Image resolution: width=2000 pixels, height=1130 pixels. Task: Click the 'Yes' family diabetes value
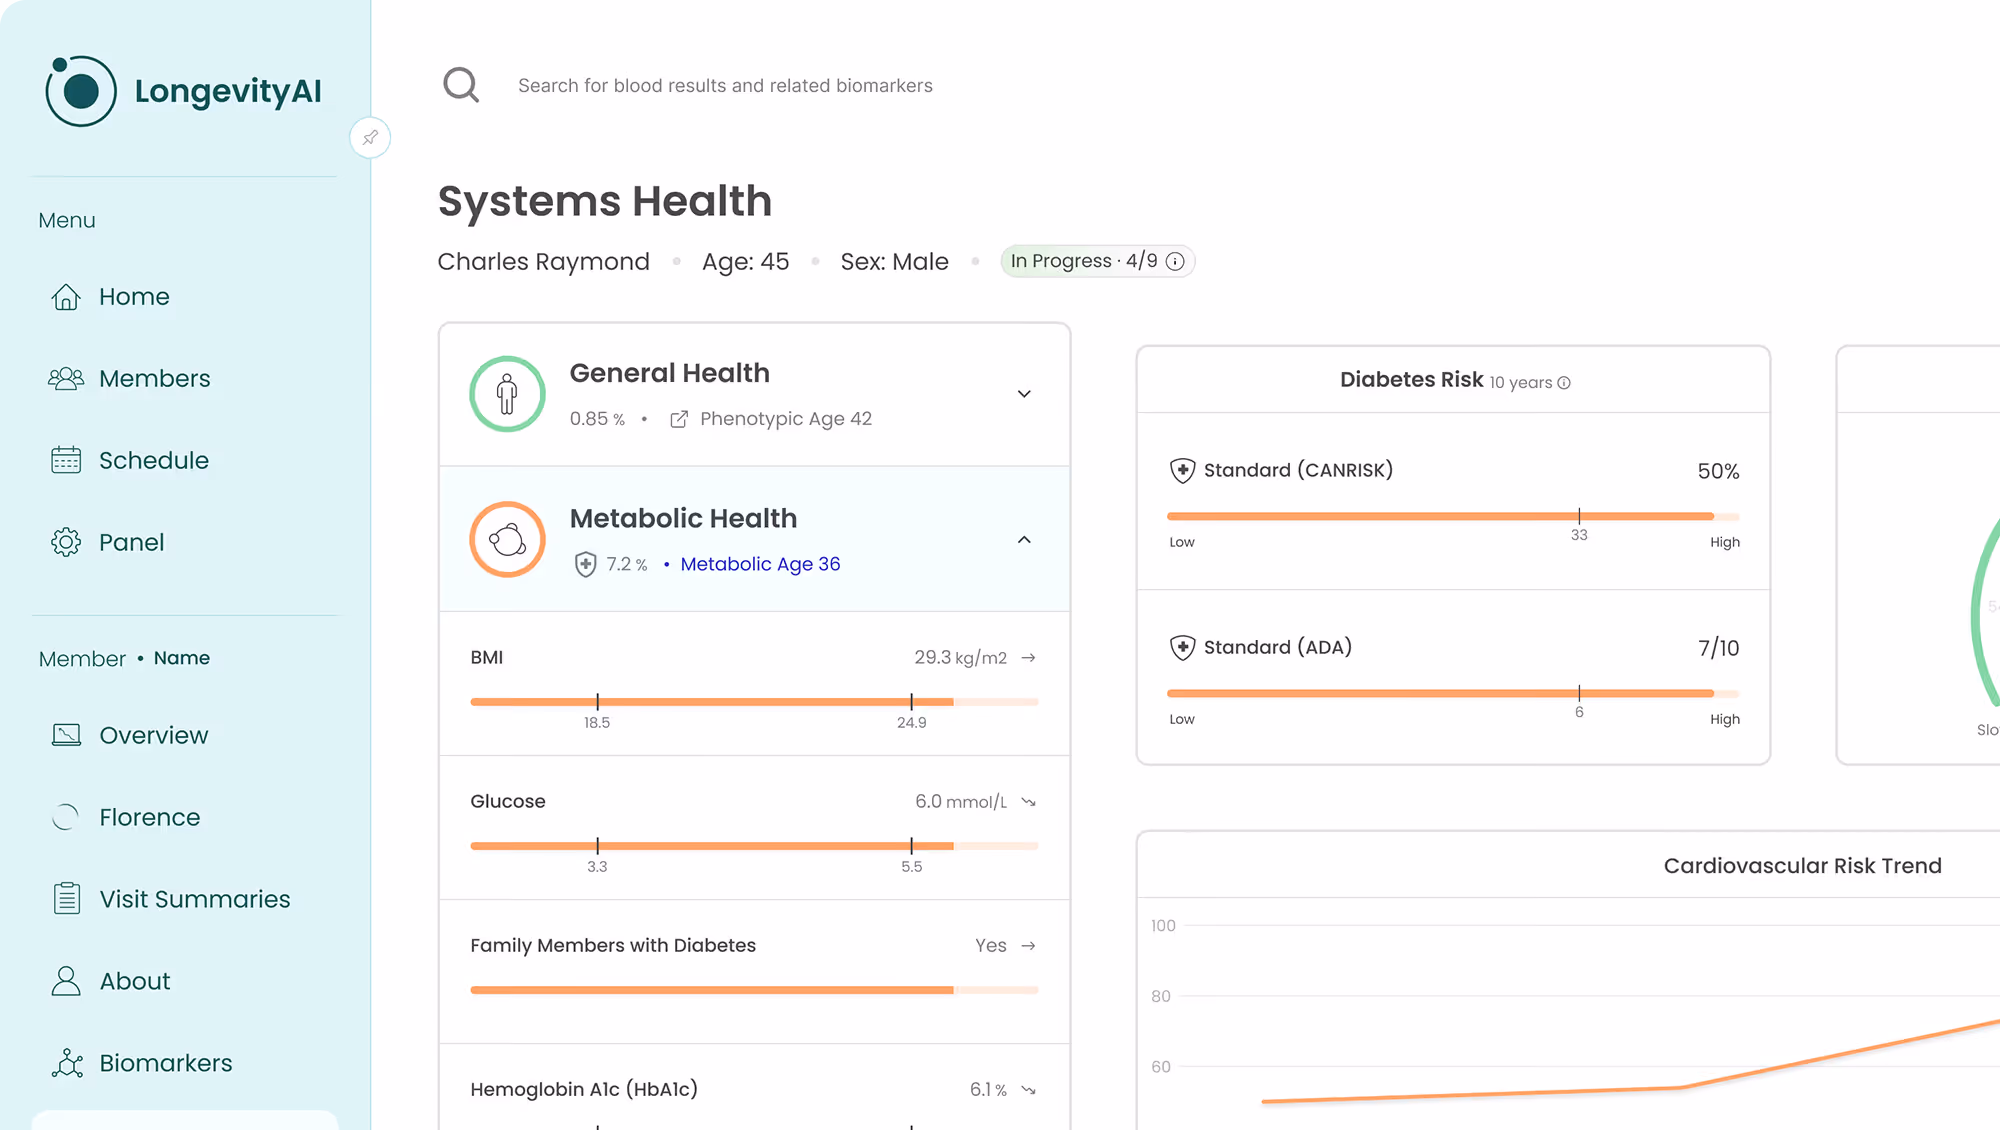tap(990, 946)
